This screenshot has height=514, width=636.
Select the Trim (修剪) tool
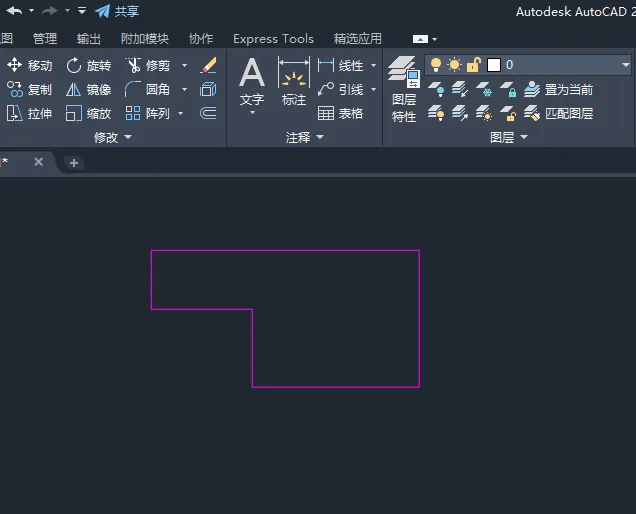[x=148, y=65]
